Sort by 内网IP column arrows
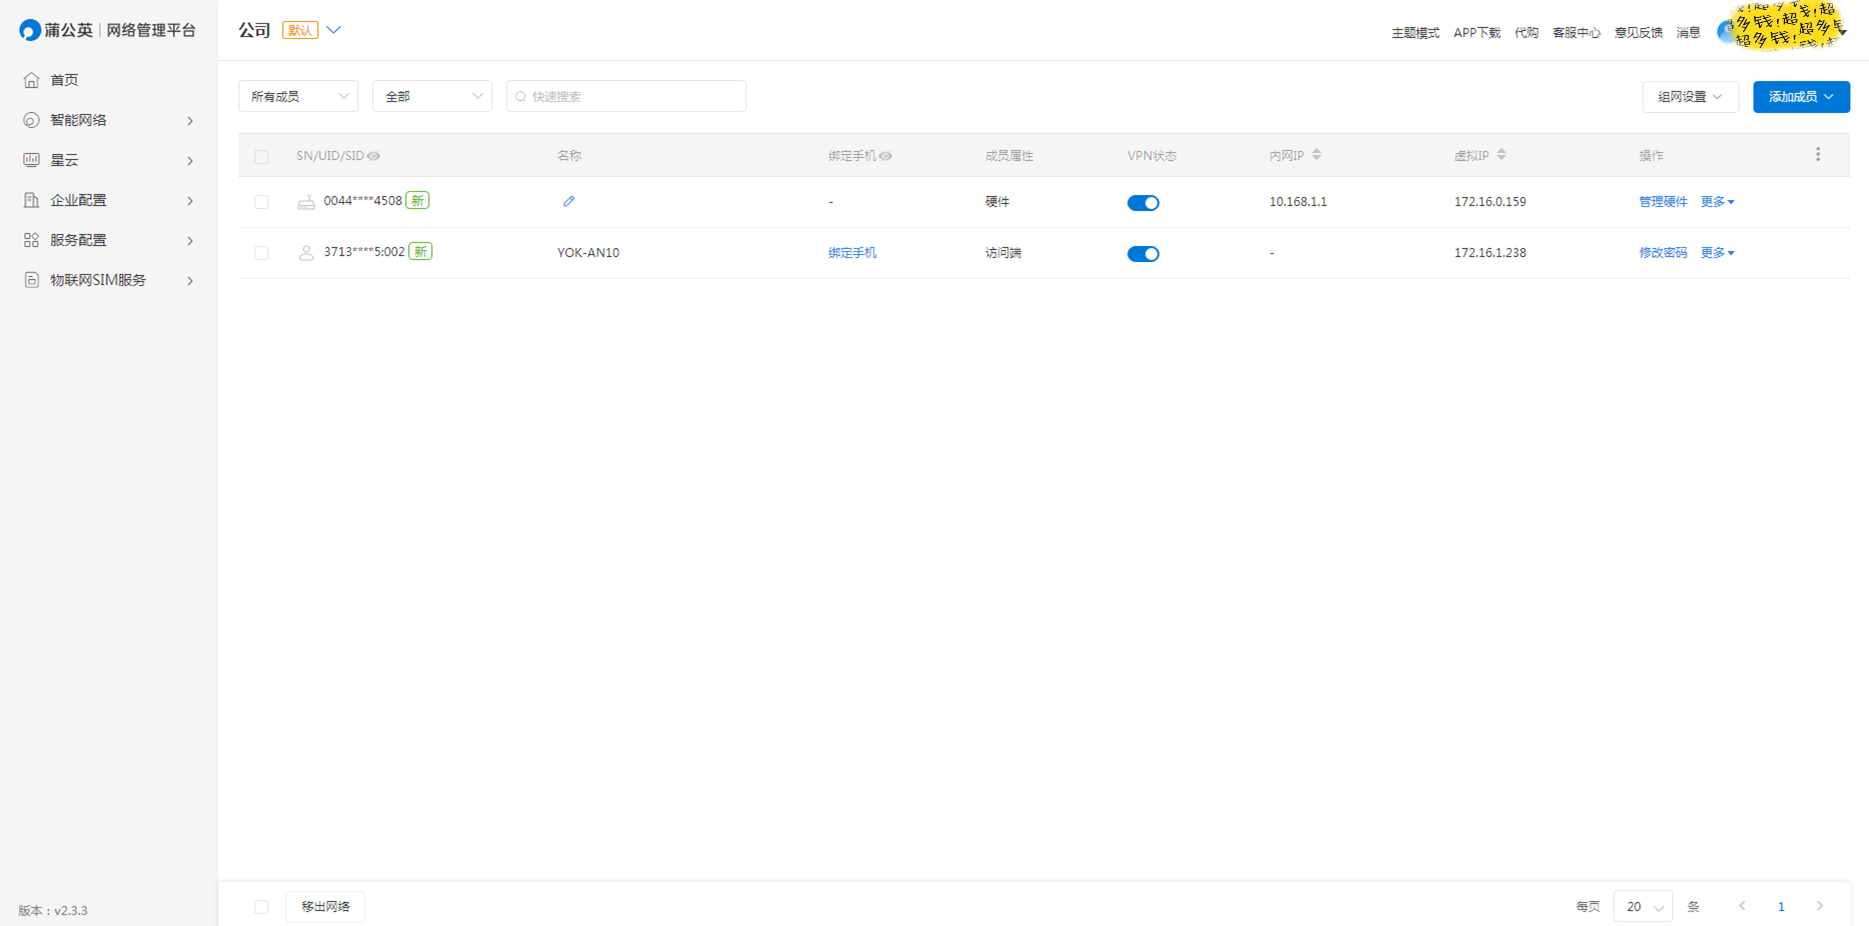Screen dimensions: 1869x926 pyautogui.click(x=1316, y=155)
